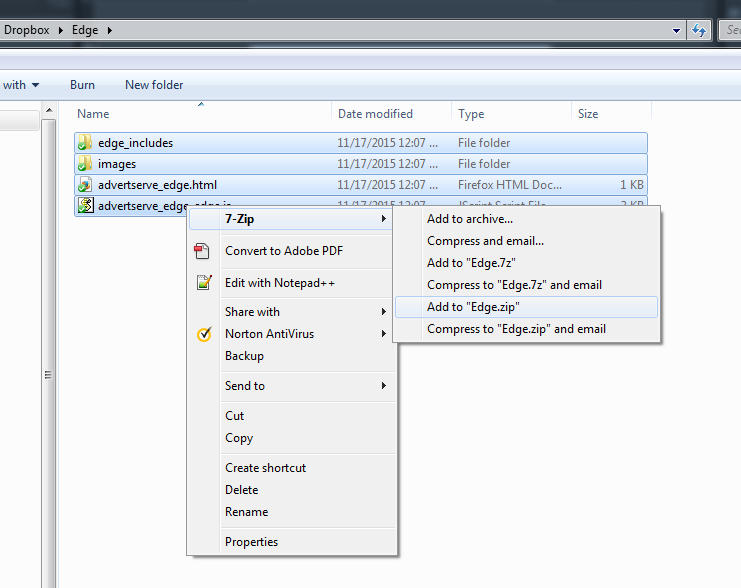
Task: Expand the Edge breadcrumb arrow
Action: [x=110, y=30]
